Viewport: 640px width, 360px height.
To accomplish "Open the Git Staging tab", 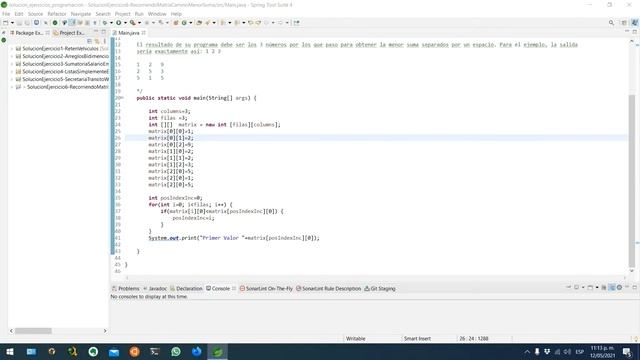I will tap(380, 289).
